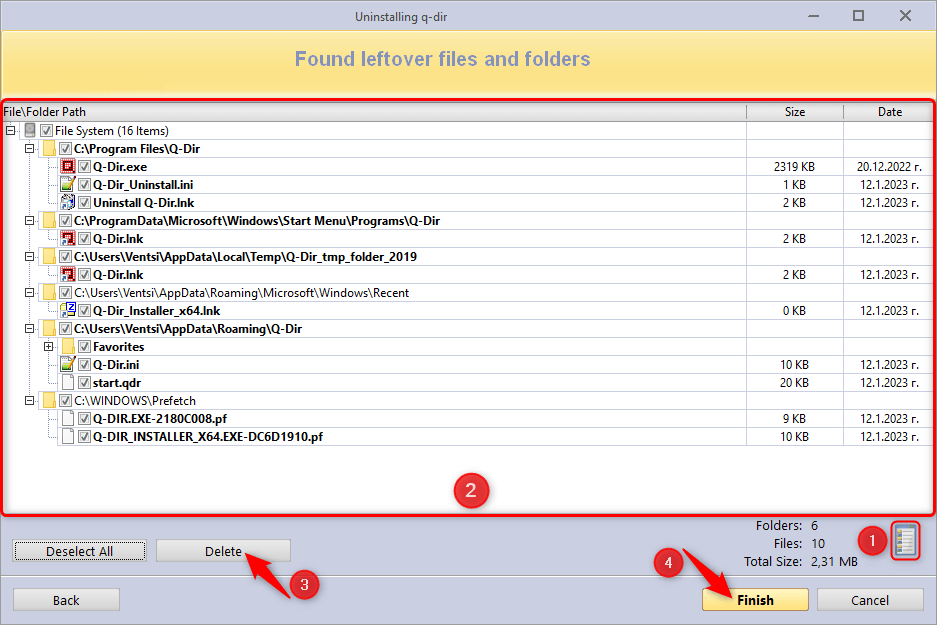Click the Q-Dir.exe application icon
The height and width of the screenshot is (625, 937).
pos(68,167)
